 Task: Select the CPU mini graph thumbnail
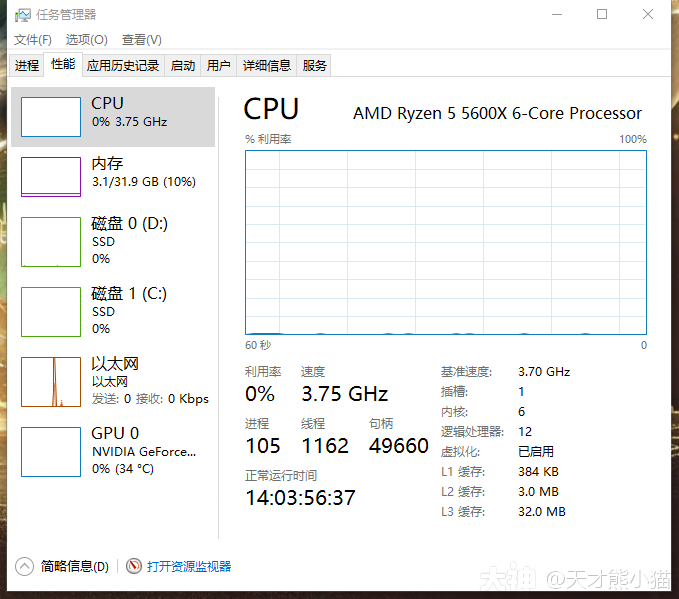coord(51,117)
